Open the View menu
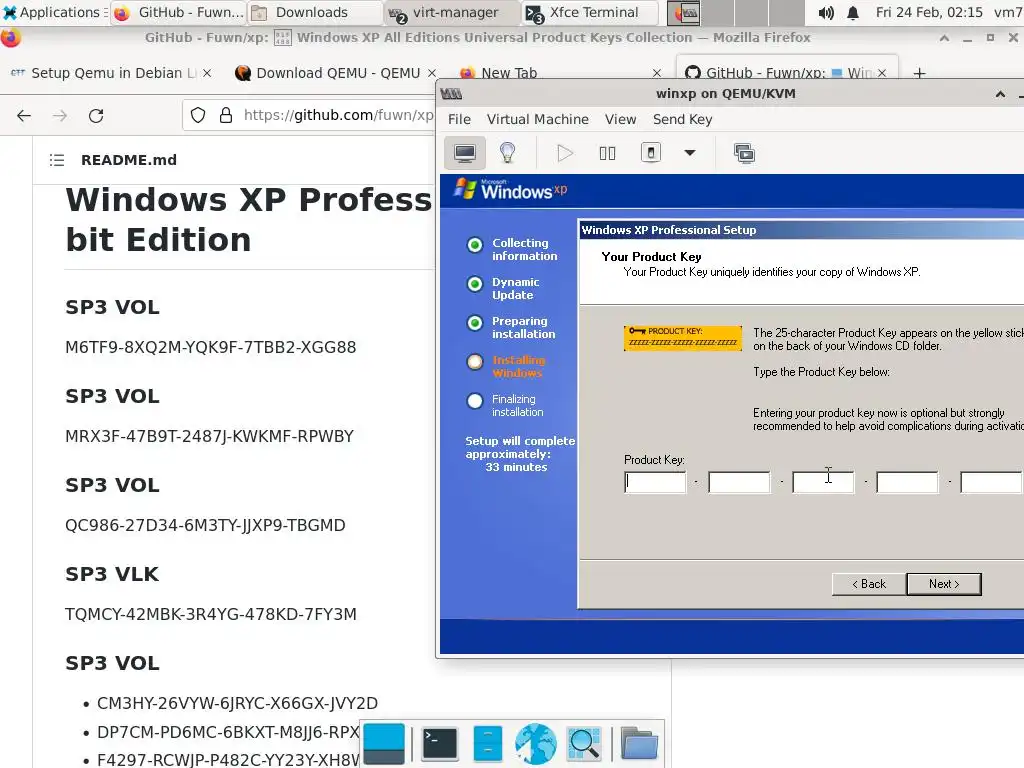The height and width of the screenshot is (768, 1024). point(620,120)
